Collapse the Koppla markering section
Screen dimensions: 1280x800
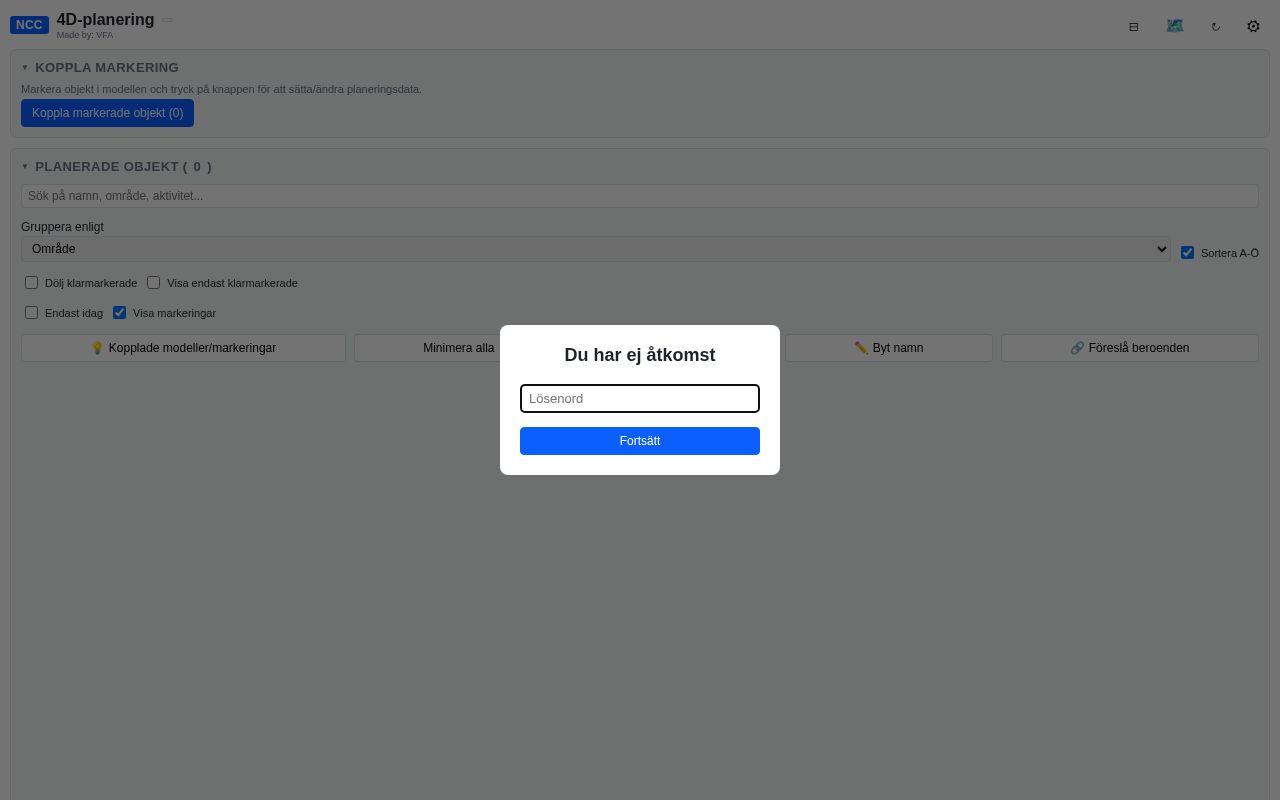(x=25, y=68)
